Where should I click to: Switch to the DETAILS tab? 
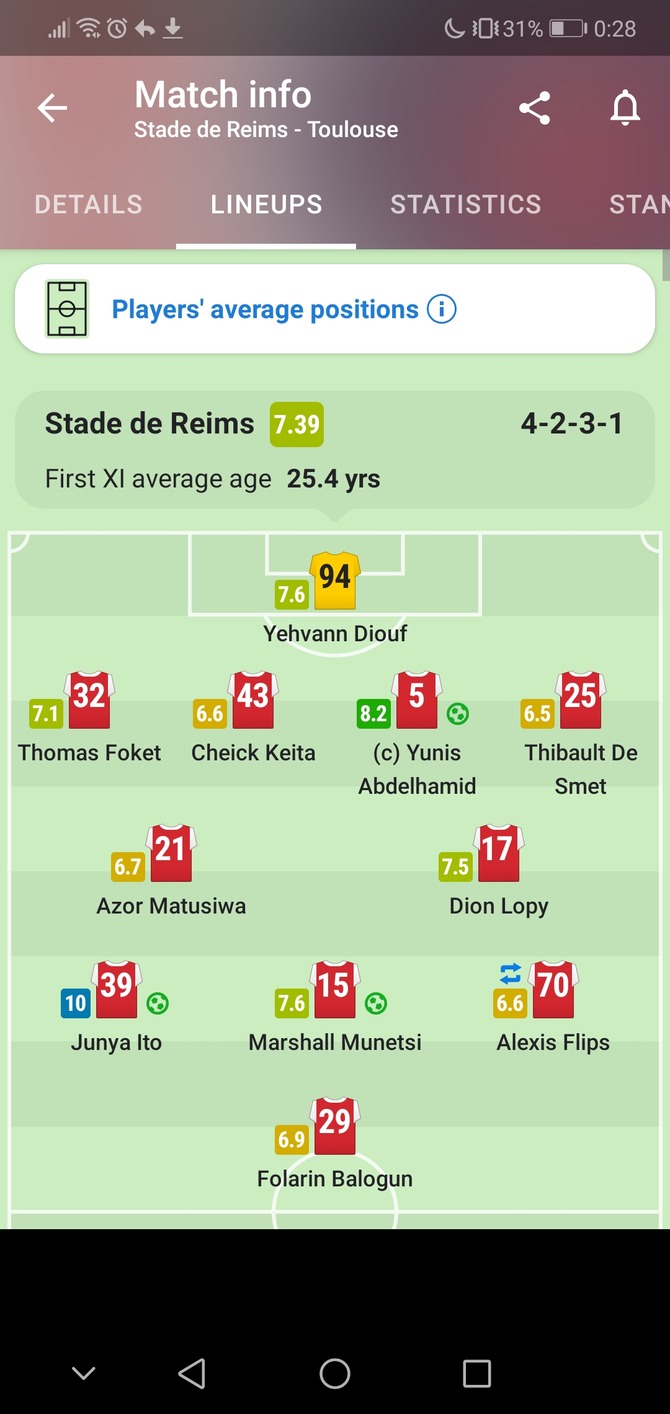coord(88,205)
